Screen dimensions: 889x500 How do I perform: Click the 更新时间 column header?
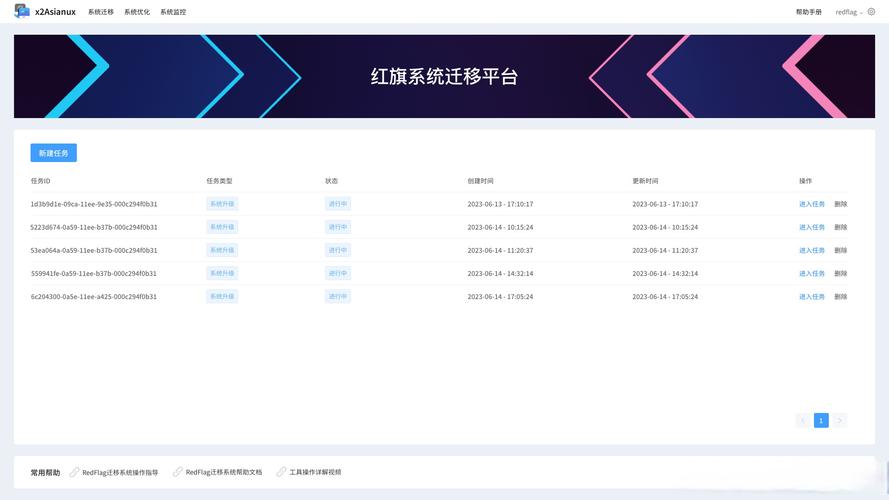645,181
